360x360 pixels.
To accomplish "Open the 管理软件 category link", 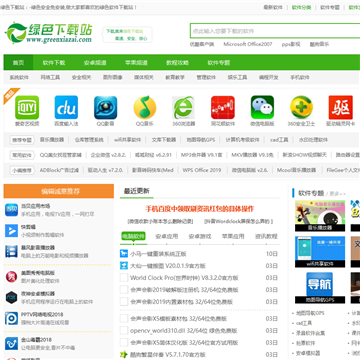I will [x=206, y=77].
